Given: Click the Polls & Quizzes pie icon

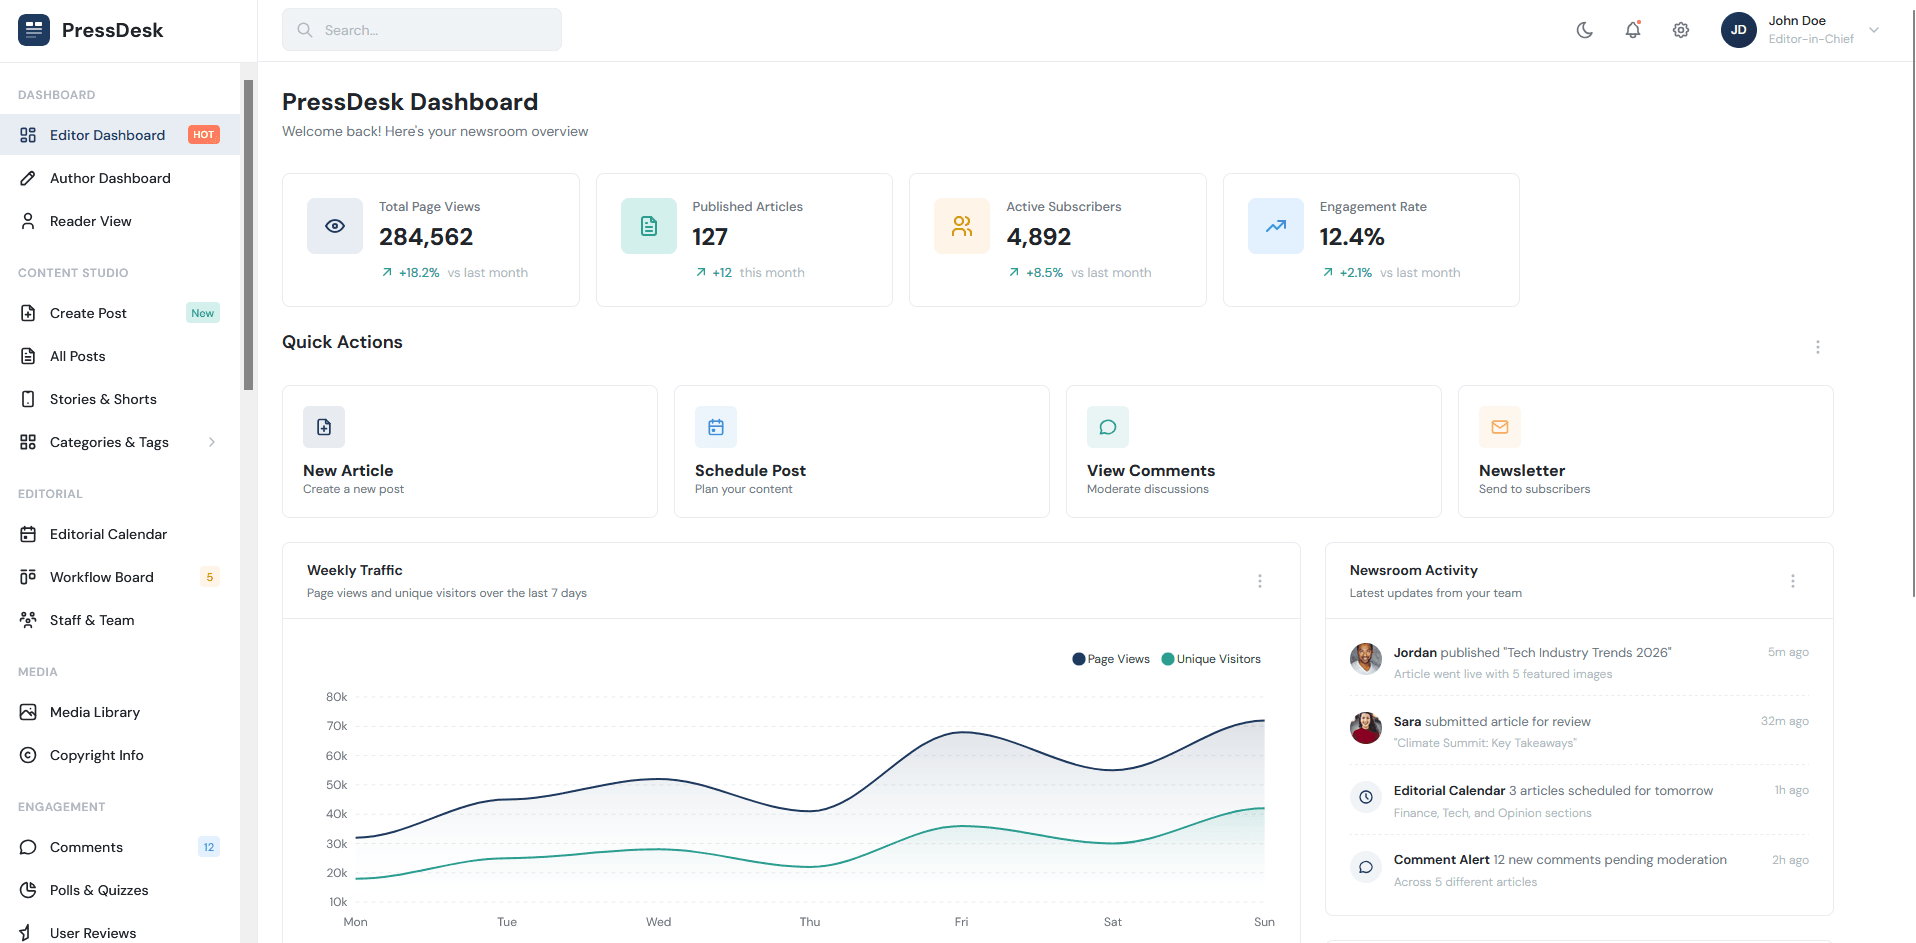Looking at the screenshot, I should 28,890.
